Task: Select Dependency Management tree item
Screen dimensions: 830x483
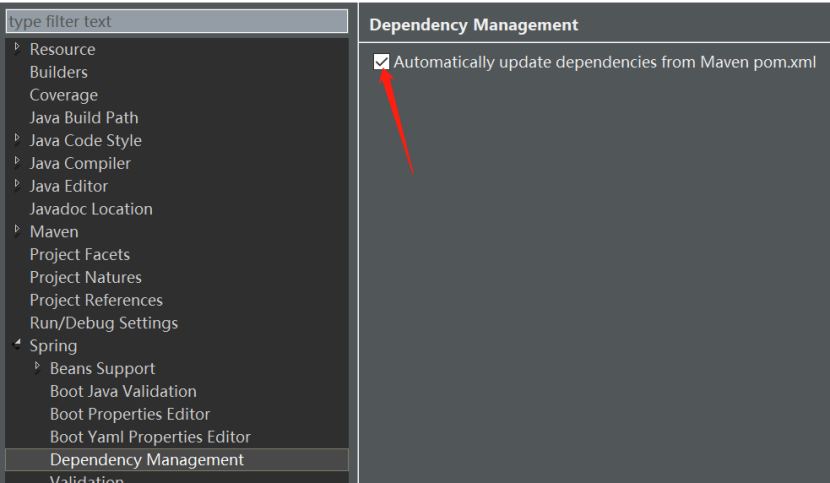Action: 177,460
